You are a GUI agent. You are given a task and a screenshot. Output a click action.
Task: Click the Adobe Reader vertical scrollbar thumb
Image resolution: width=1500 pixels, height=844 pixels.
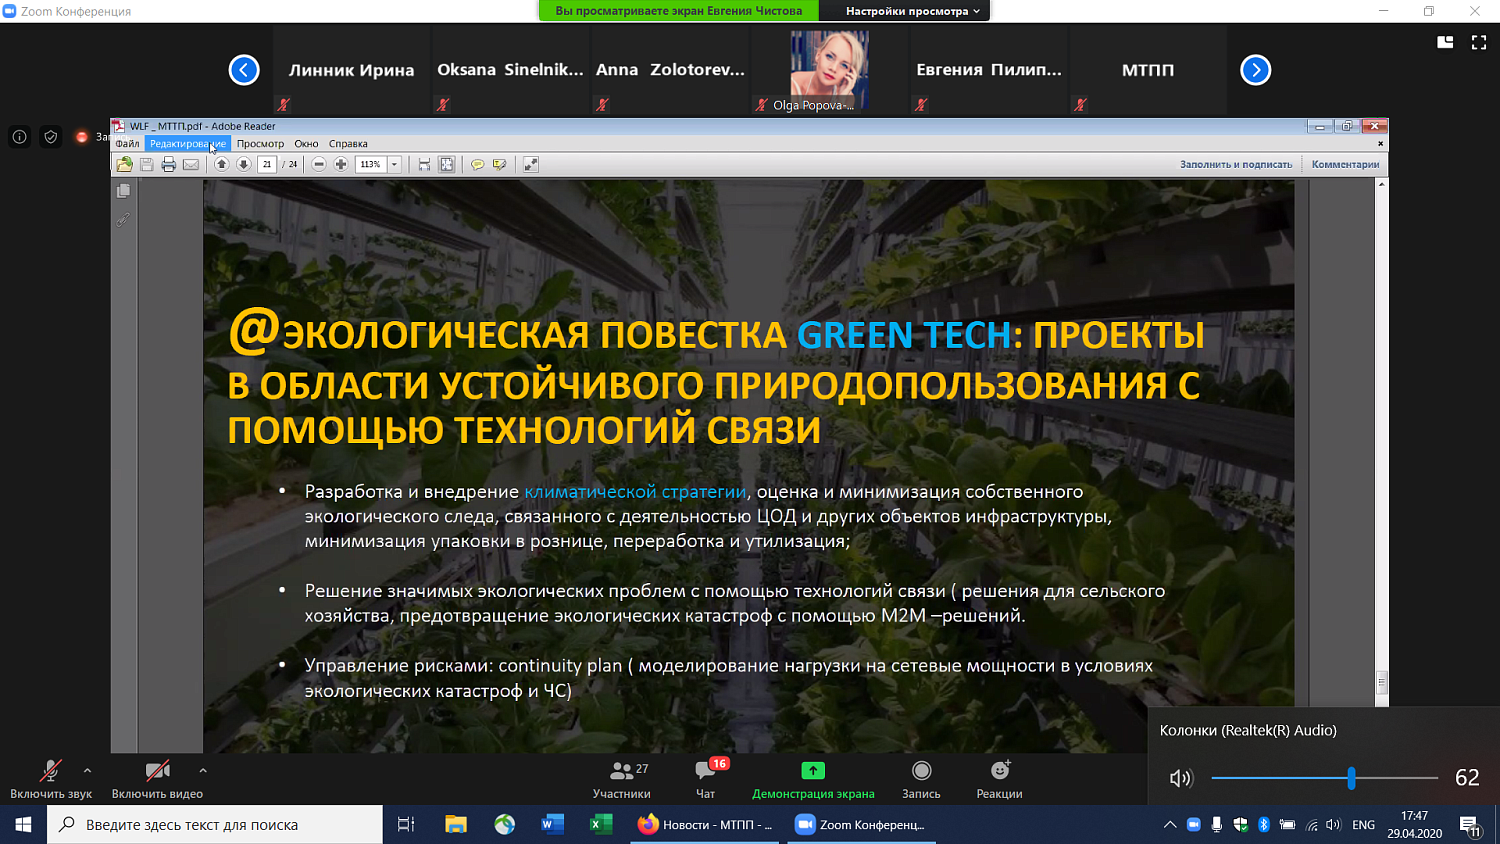click(x=1382, y=682)
